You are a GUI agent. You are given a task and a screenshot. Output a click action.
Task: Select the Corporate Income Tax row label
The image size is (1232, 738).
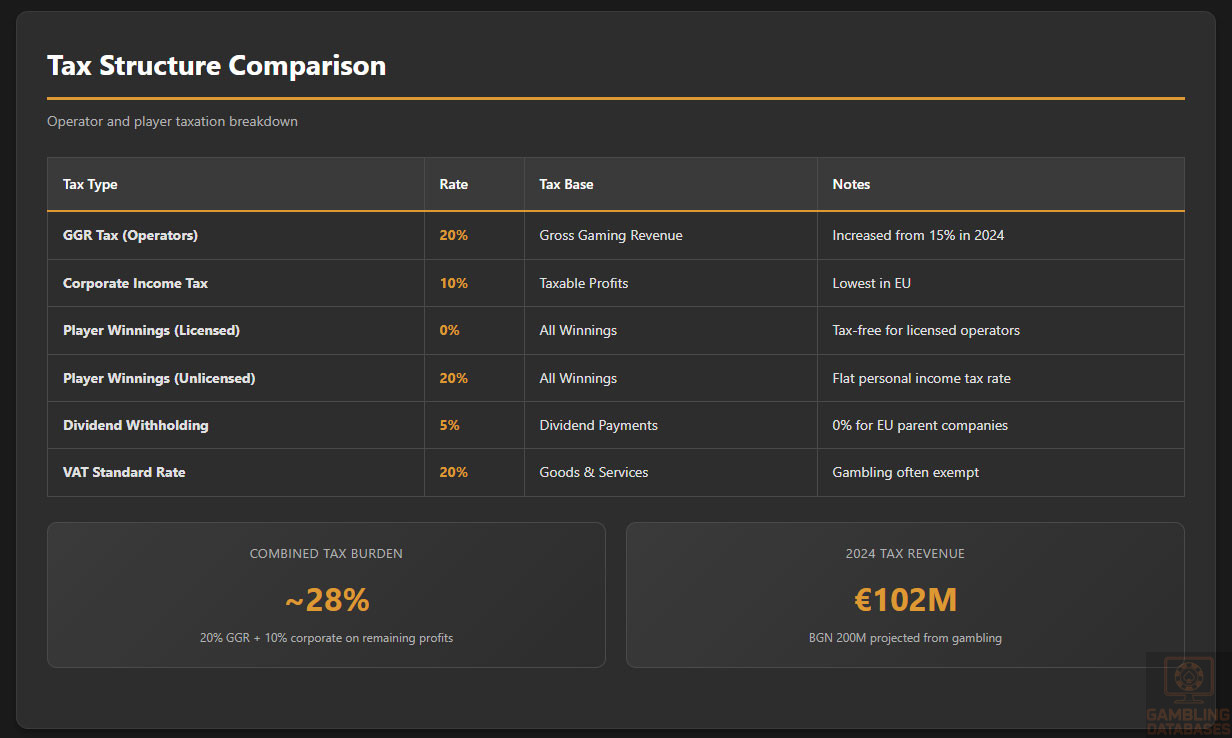pos(135,283)
